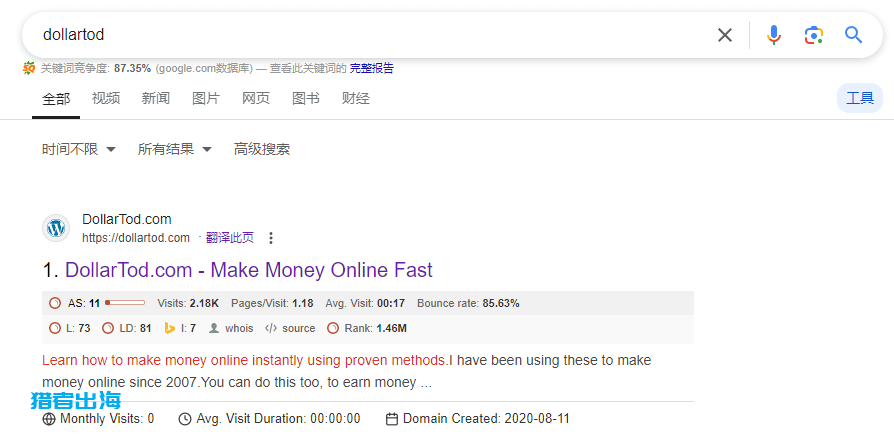Image resolution: width=894 pixels, height=439 pixels.
Task: Open the three-dot menu beside the result URL
Action: coord(271,238)
